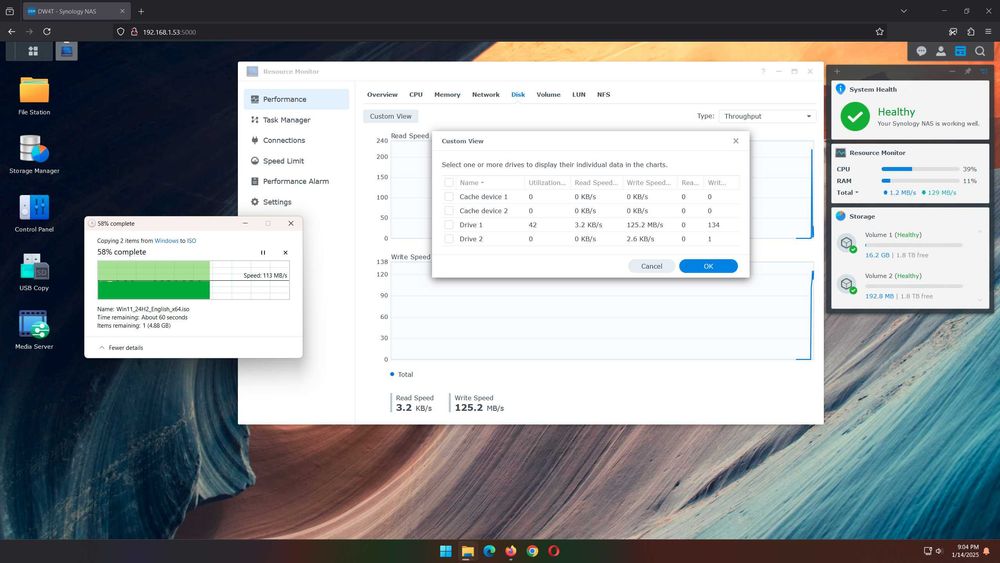Switch to the NFS tab
The image size is (1000, 563).
click(603, 94)
